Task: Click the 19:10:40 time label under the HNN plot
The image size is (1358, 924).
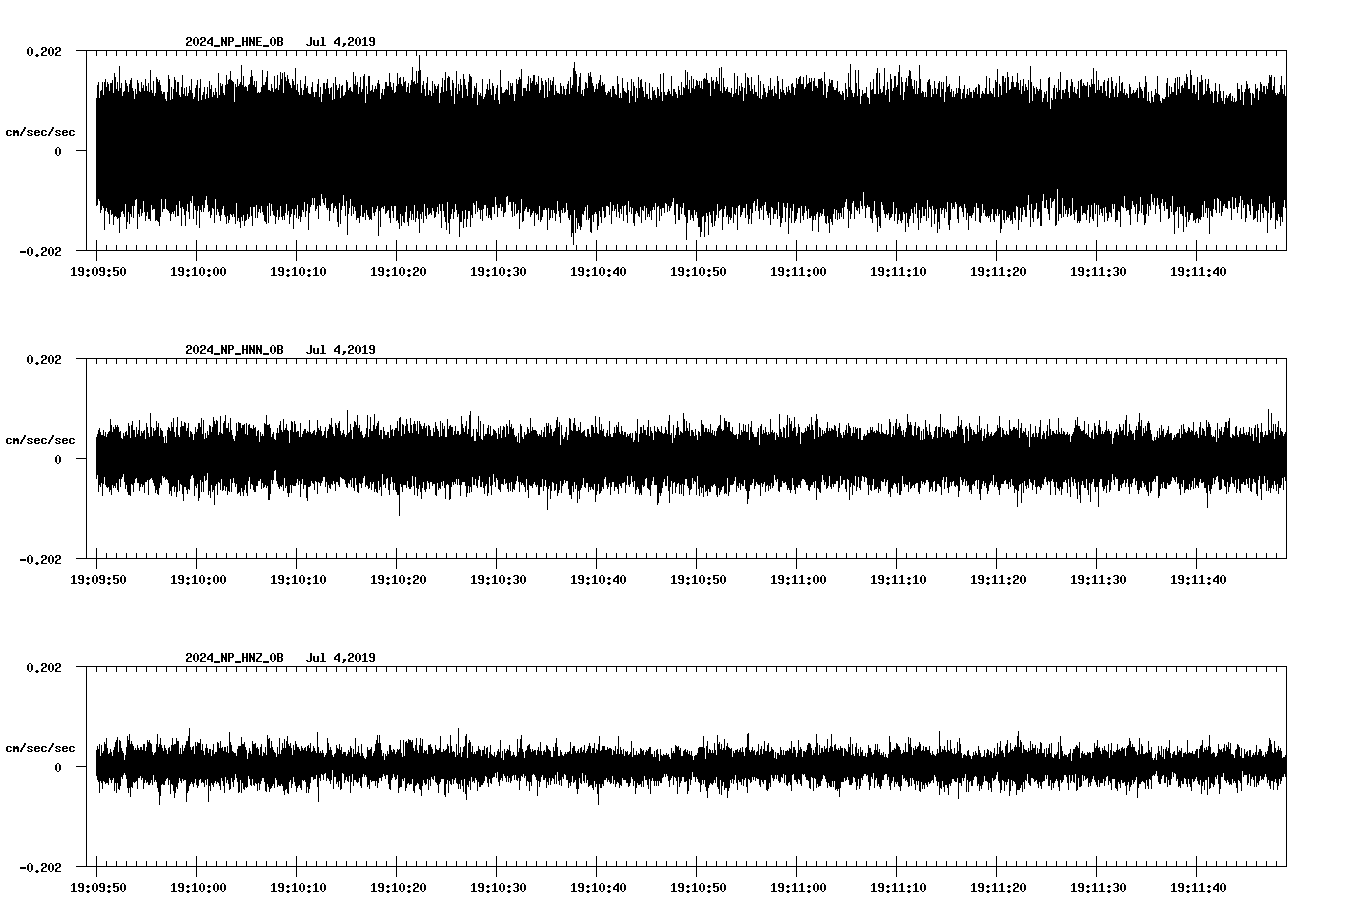Action: tap(598, 579)
